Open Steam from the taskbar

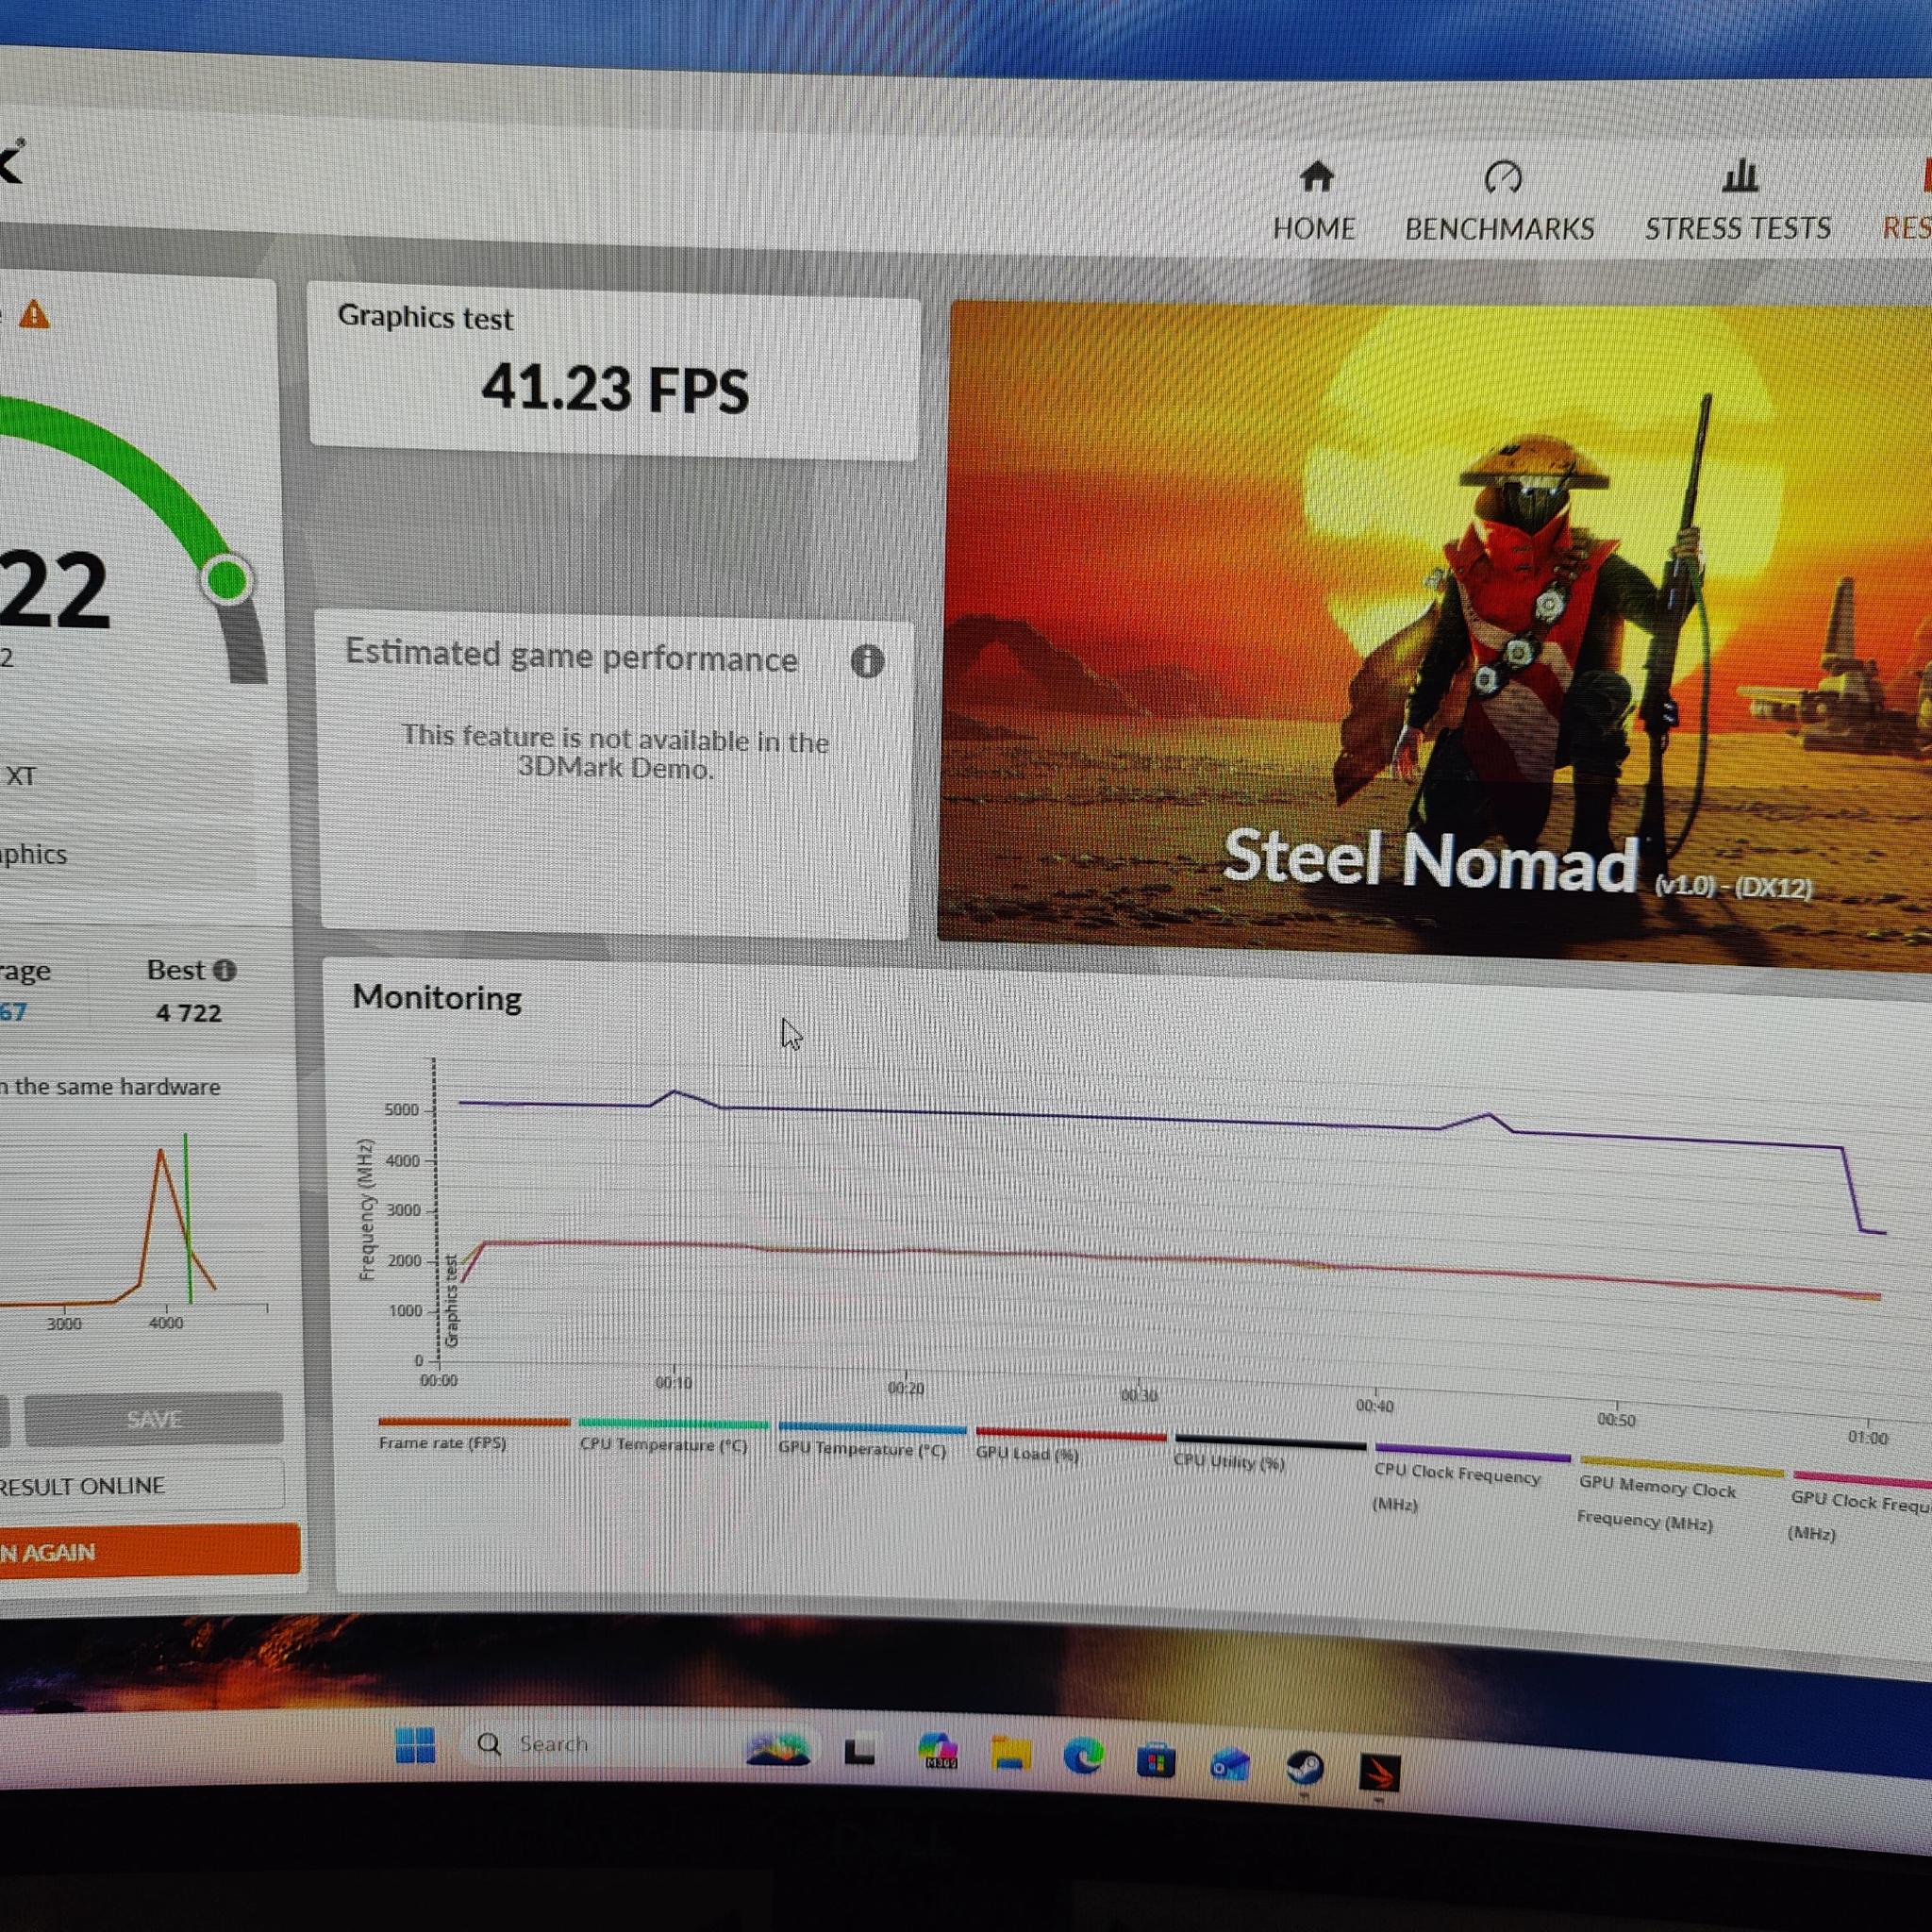(1304, 1768)
